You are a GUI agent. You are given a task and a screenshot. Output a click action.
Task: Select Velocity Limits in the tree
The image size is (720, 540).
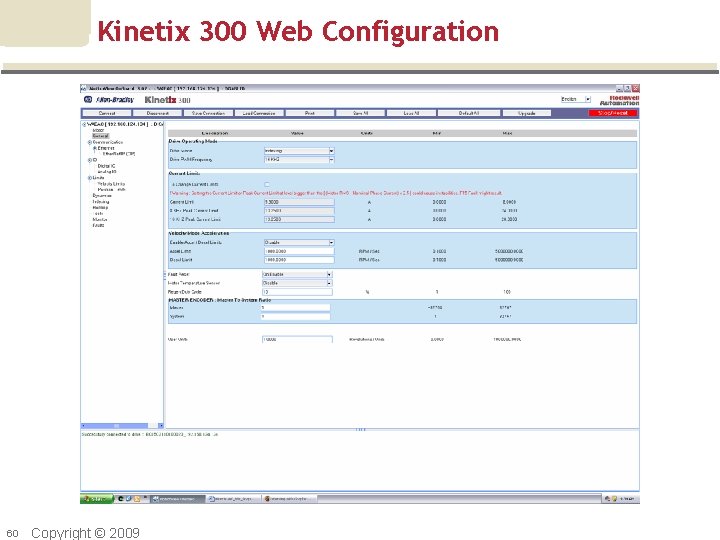tap(111, 184)
